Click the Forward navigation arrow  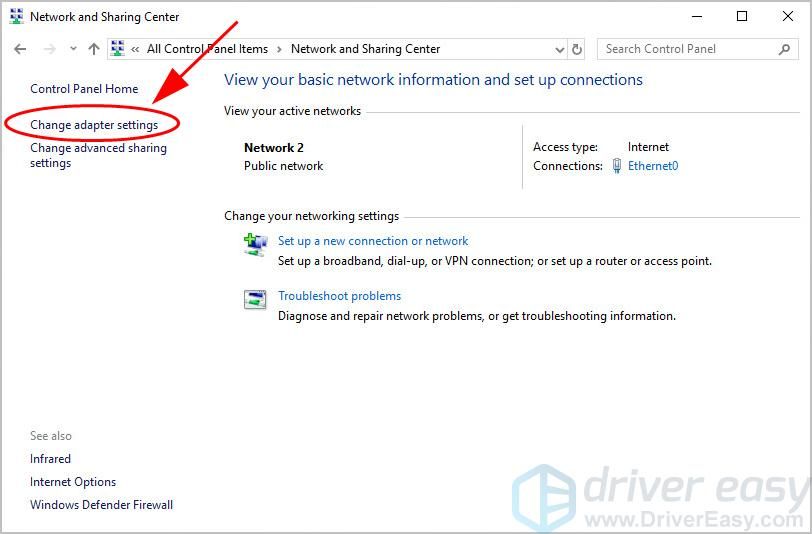47,49
